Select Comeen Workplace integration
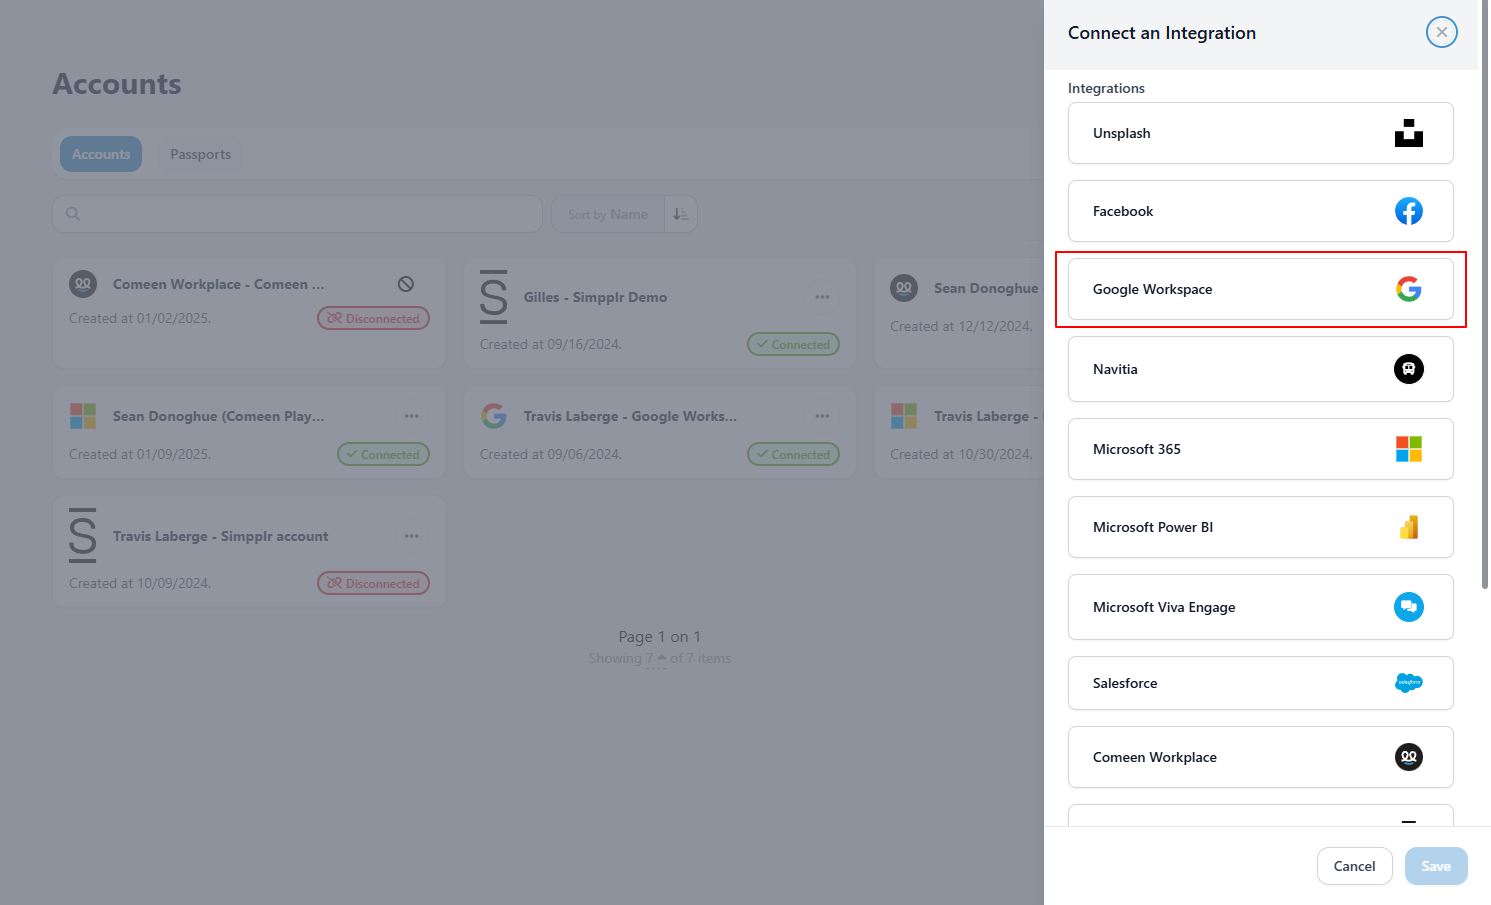This screenshot has width=1491, height=905. pyautogui.click(x=1260, y=757)
